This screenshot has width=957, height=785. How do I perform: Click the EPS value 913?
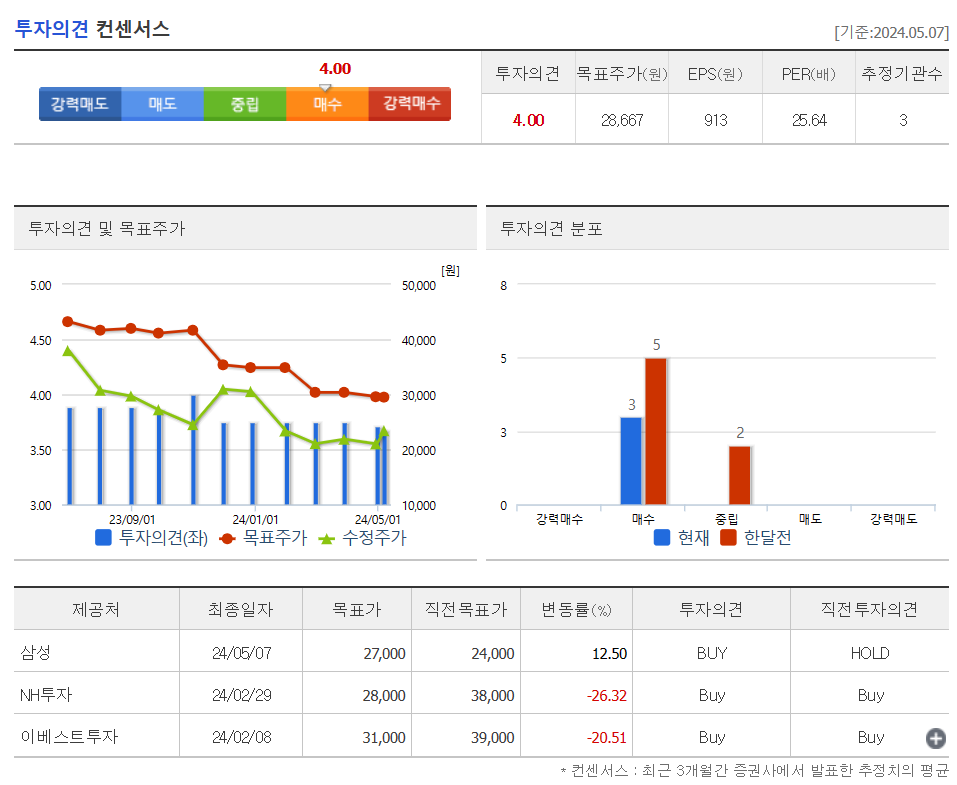(716, 120)
